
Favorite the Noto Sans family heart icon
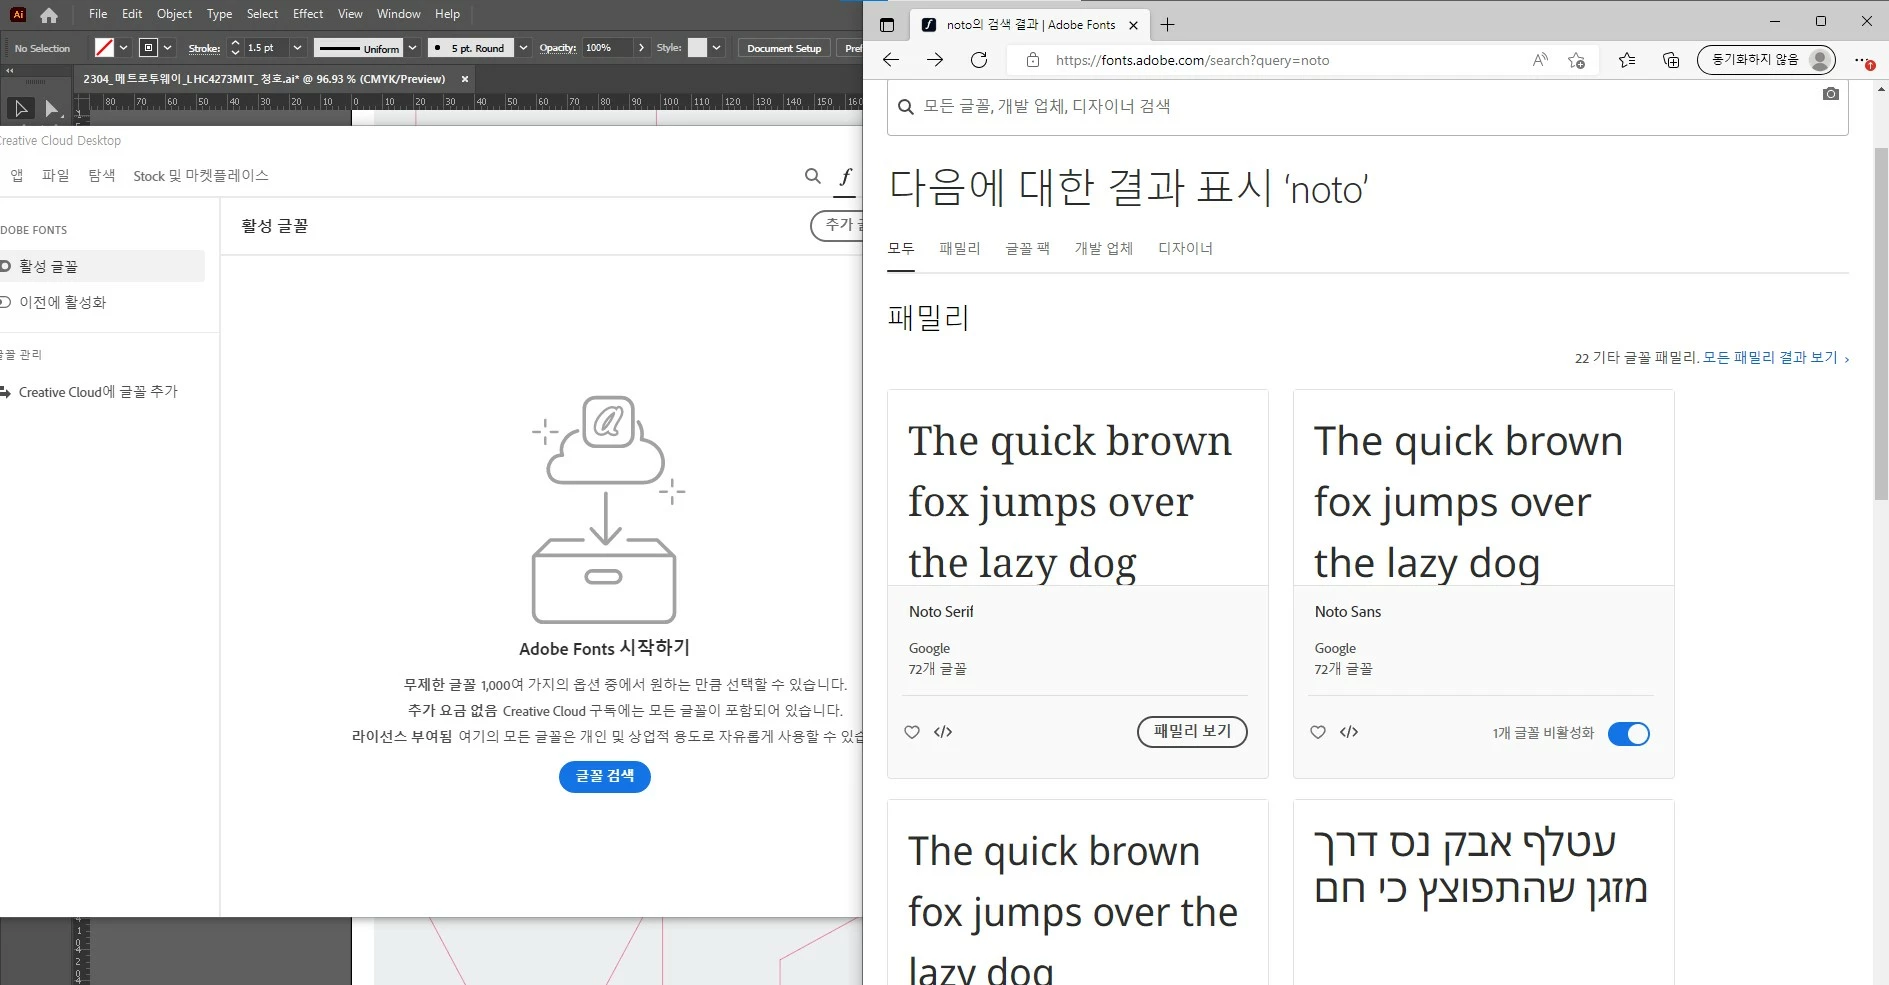click(1318, 732)
